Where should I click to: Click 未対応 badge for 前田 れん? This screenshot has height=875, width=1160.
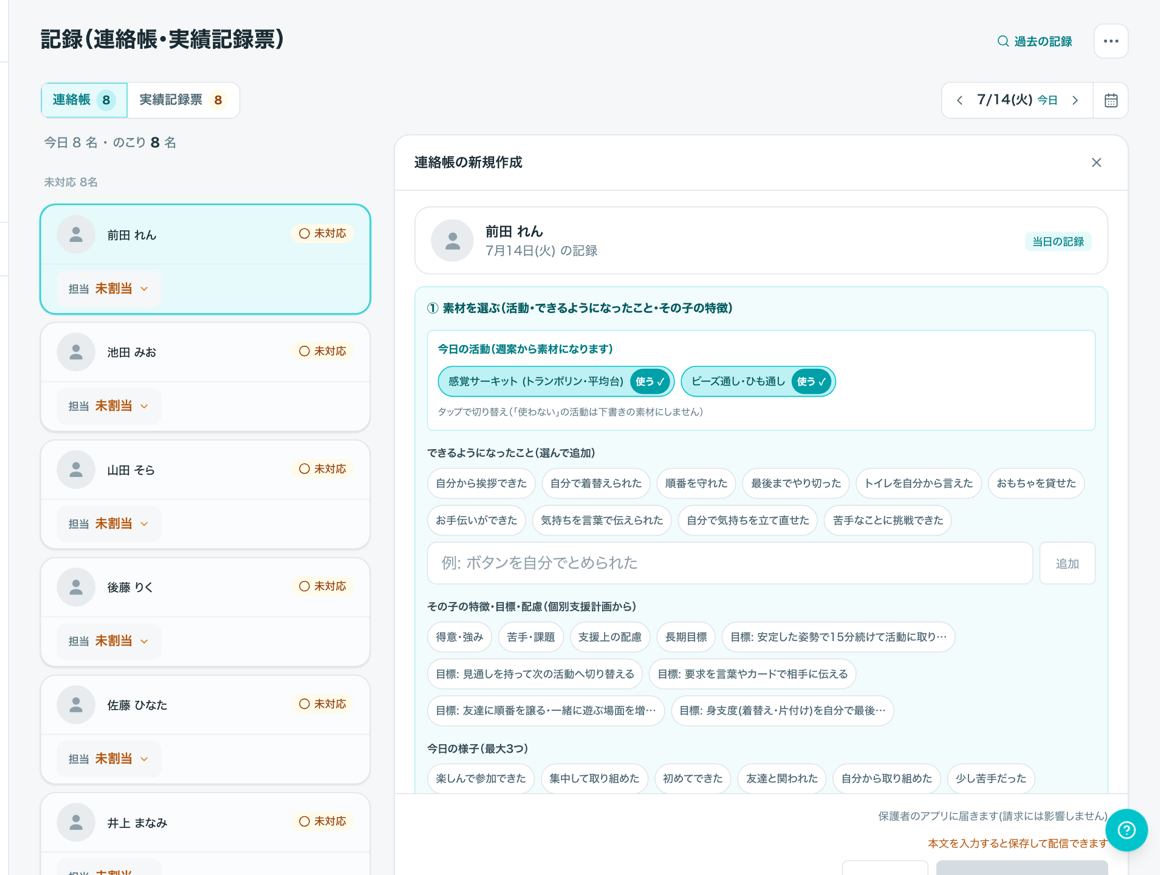tap(323, 234)
